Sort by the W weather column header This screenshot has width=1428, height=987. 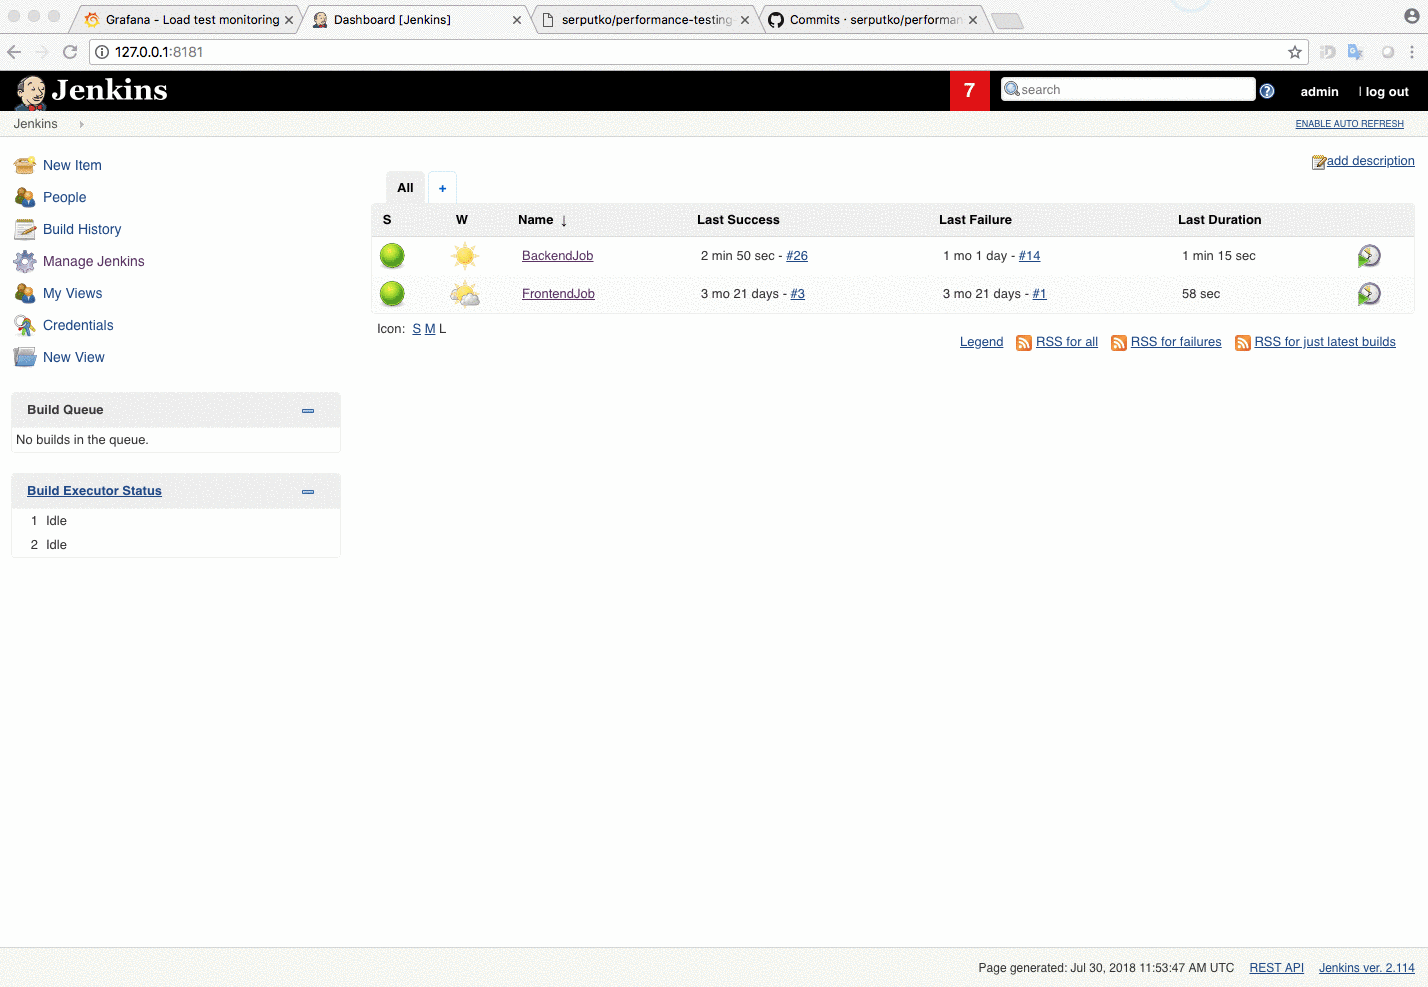(462, 220)
